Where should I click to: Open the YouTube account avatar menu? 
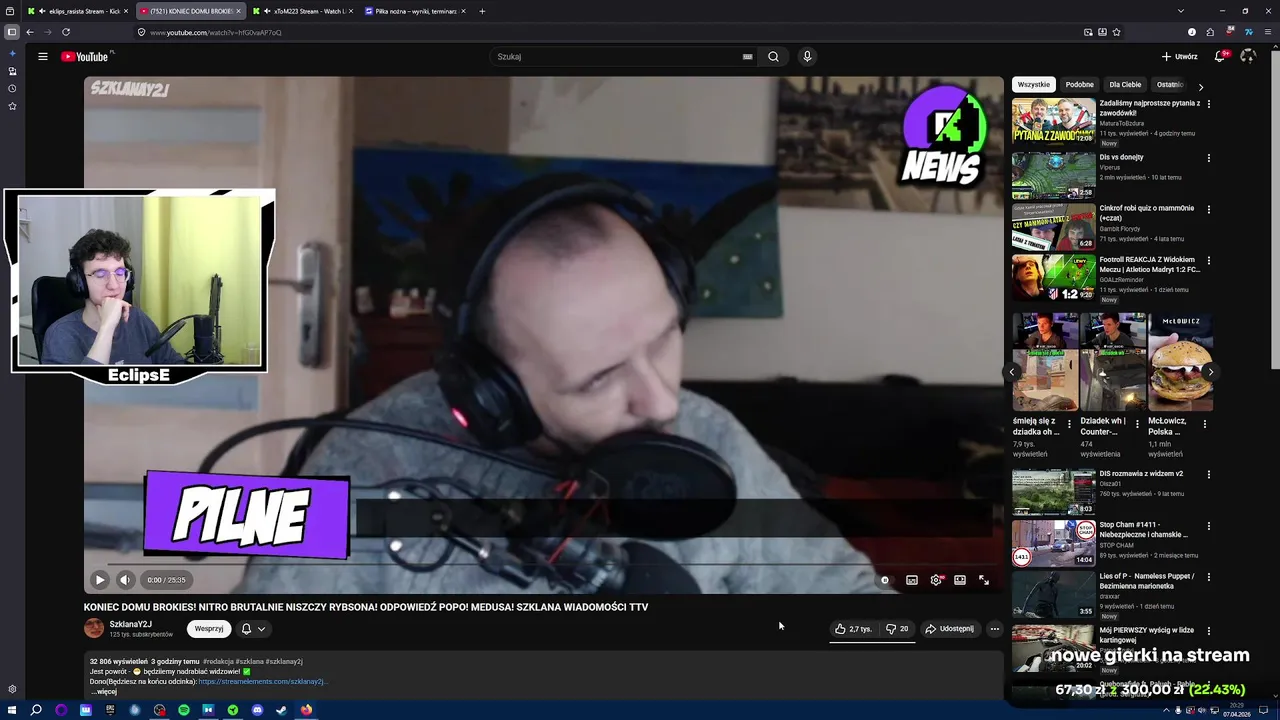coord(1247,56)
